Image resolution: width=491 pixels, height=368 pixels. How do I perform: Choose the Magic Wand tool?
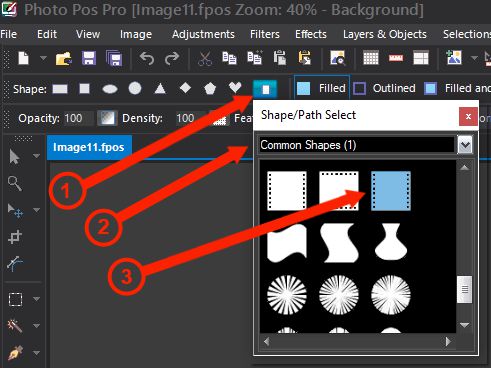(x=15, y=325)
